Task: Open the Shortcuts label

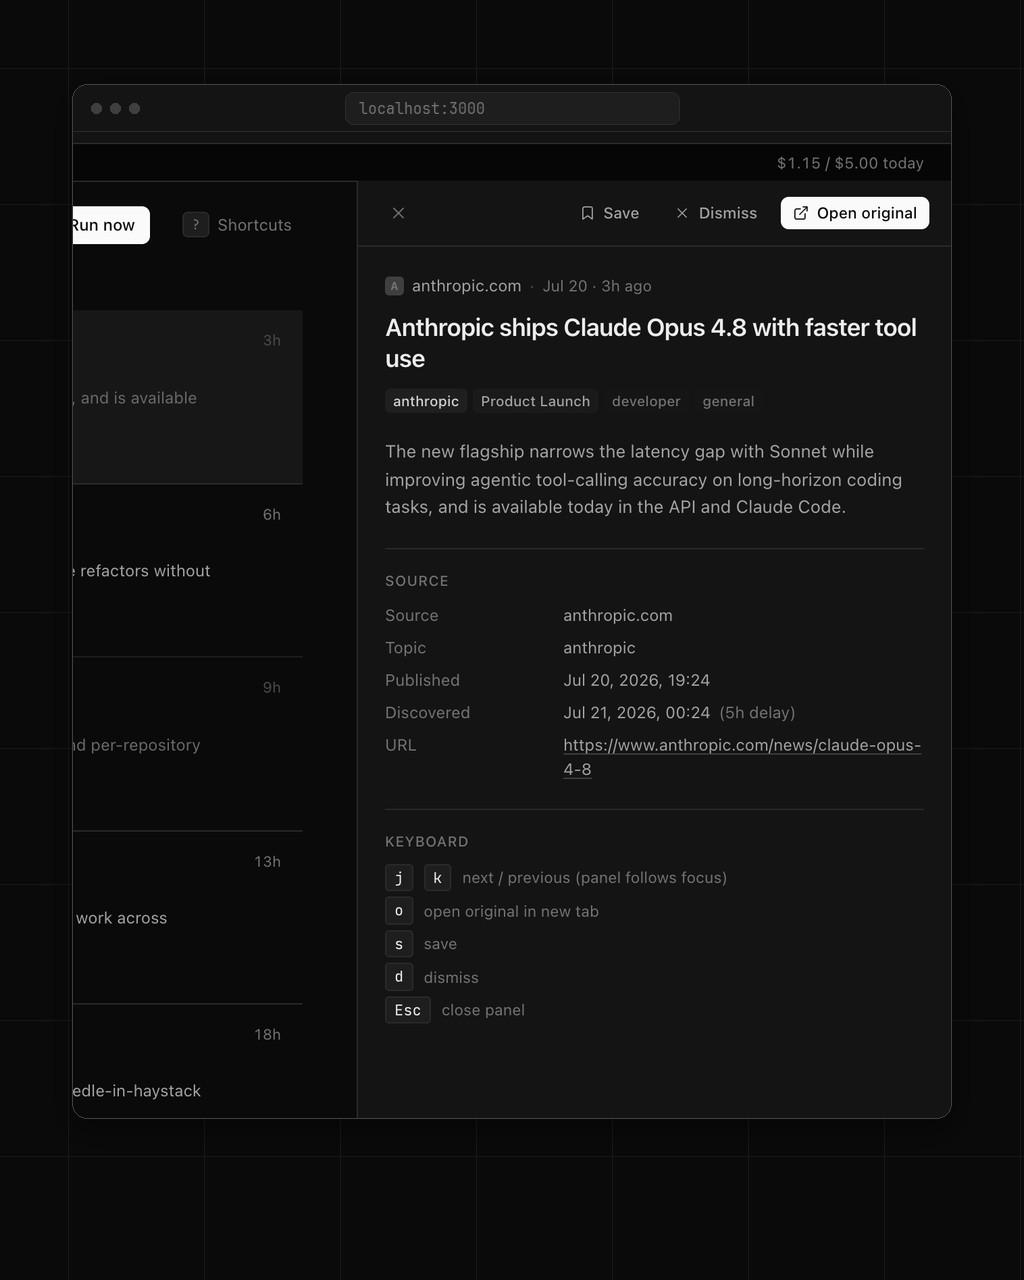Action: [x=255, y=225]
